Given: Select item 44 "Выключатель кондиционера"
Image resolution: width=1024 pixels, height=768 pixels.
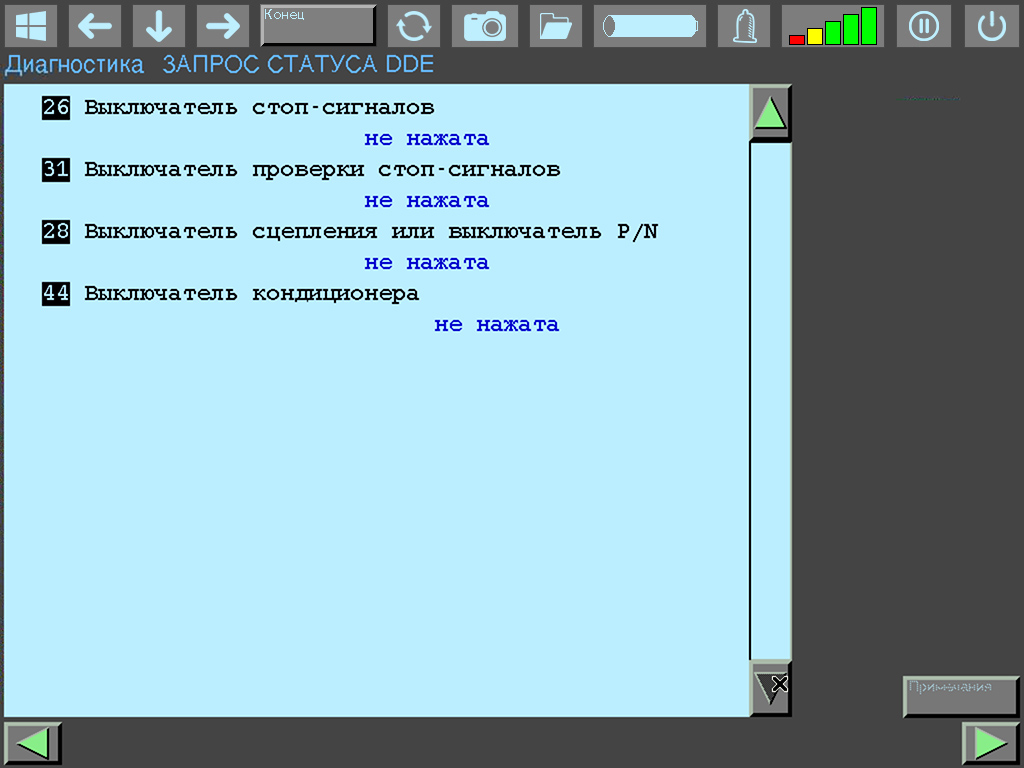Looking at the screenshot, I should click(250, 294).
